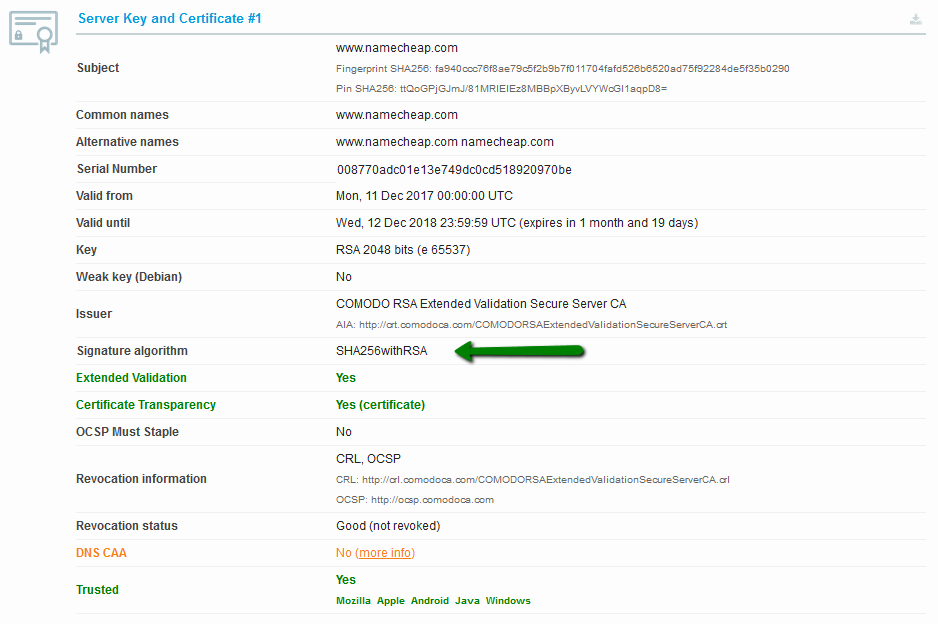938x624 pixels.
Task: Click the Key value RSA 2048 bits
Action: tap(403, 249)
